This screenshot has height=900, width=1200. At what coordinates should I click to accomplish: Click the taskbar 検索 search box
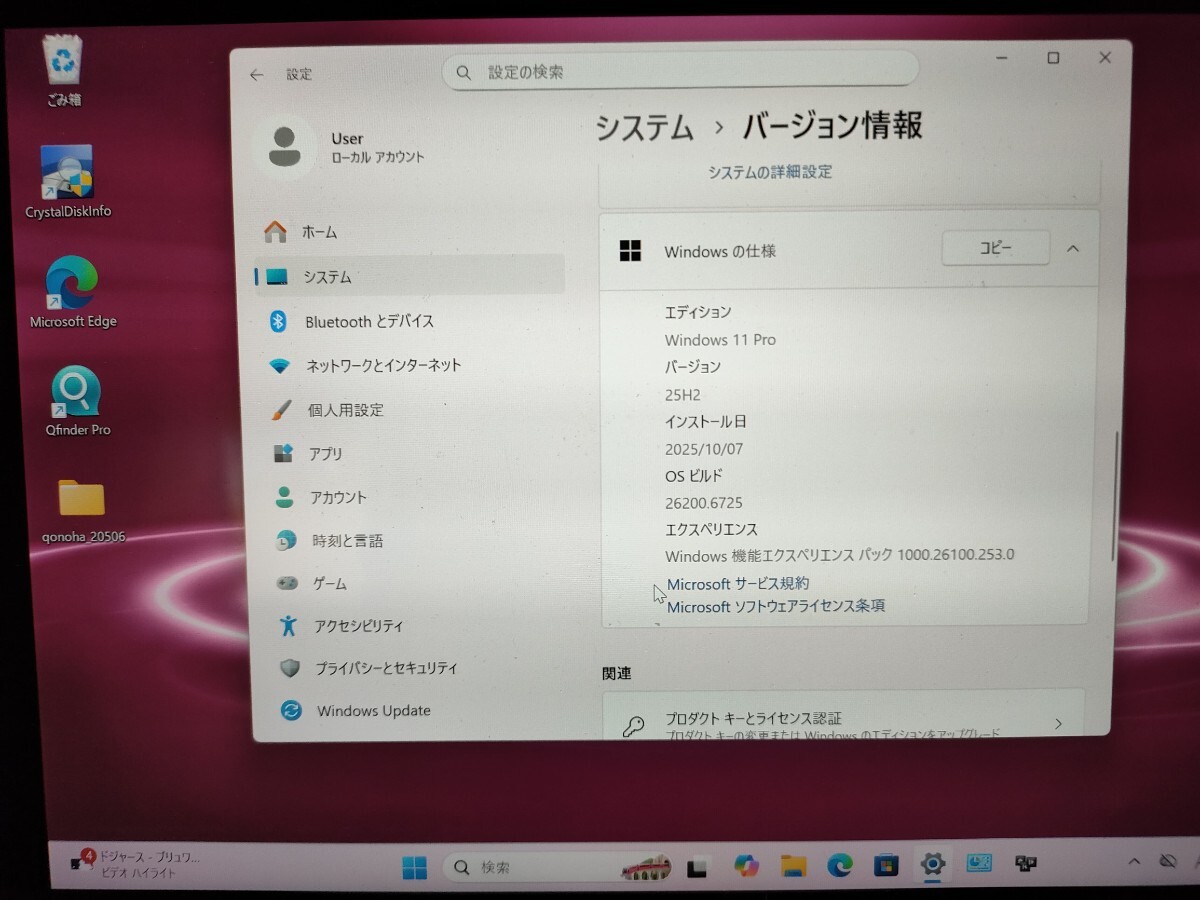click(x=557, y=868)
